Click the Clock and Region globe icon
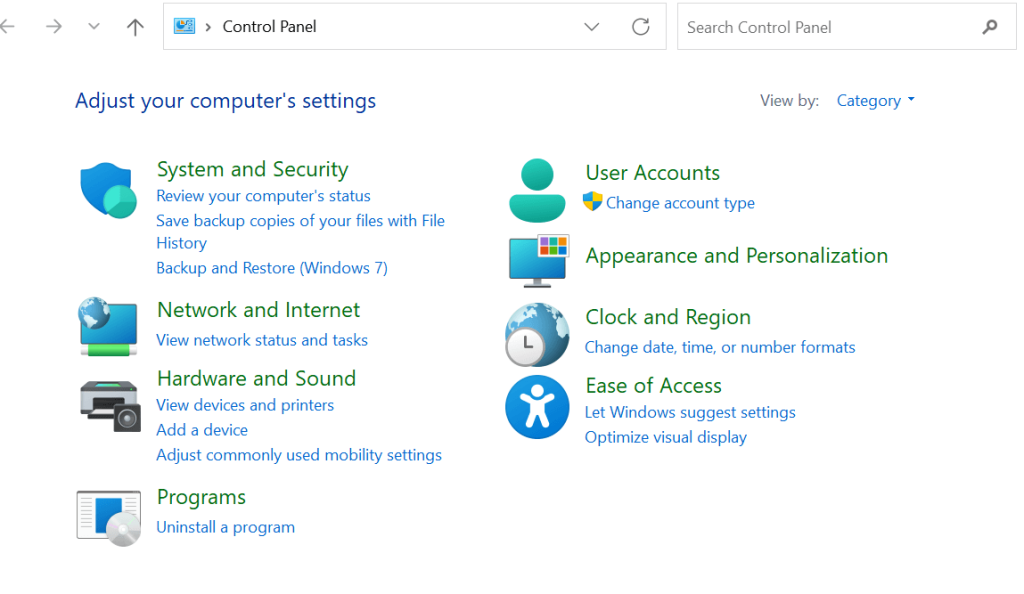 click(x=537, y=334)
